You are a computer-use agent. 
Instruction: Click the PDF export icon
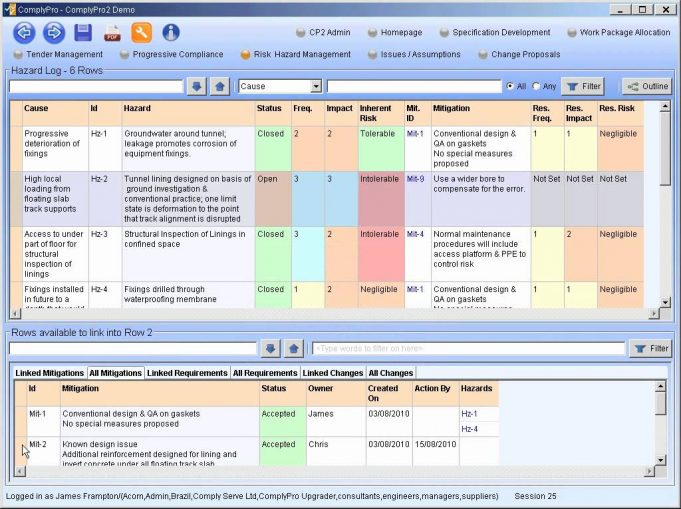point(112,33)
